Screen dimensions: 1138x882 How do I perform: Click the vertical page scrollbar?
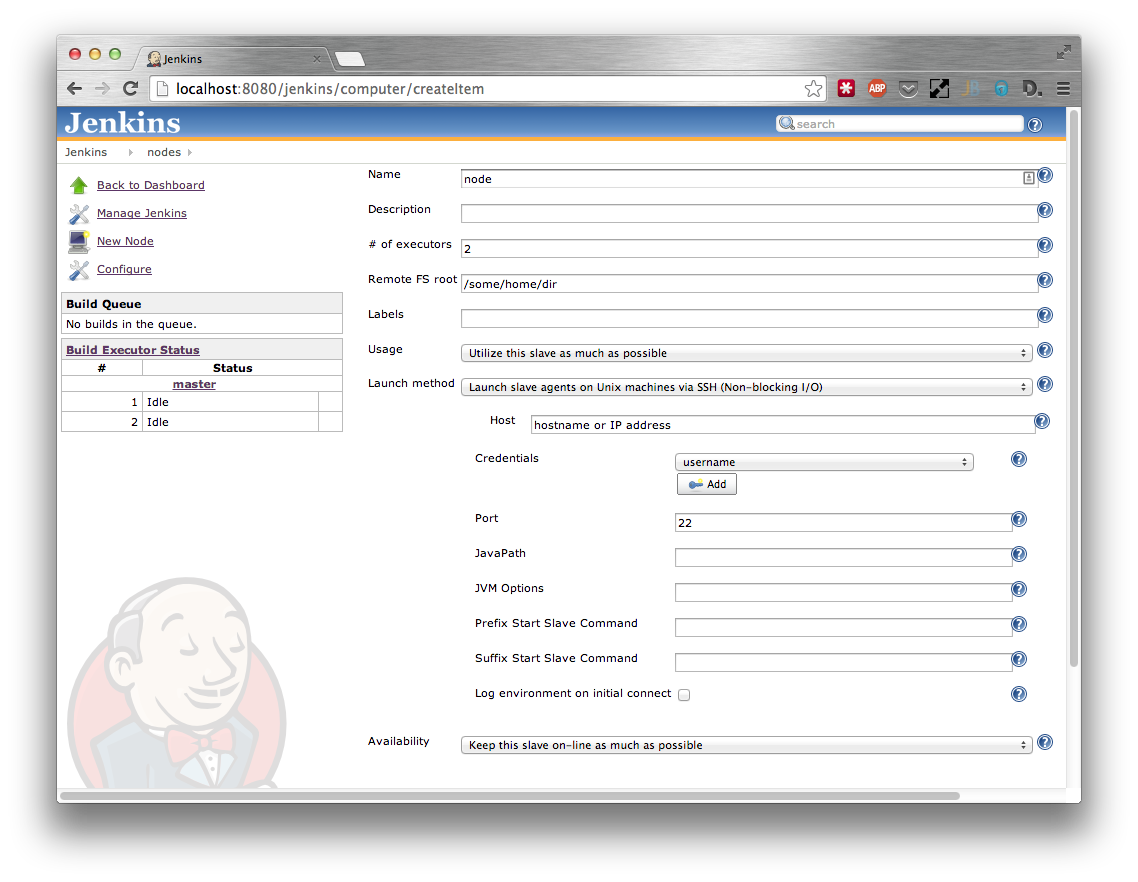pos(1073,388)
